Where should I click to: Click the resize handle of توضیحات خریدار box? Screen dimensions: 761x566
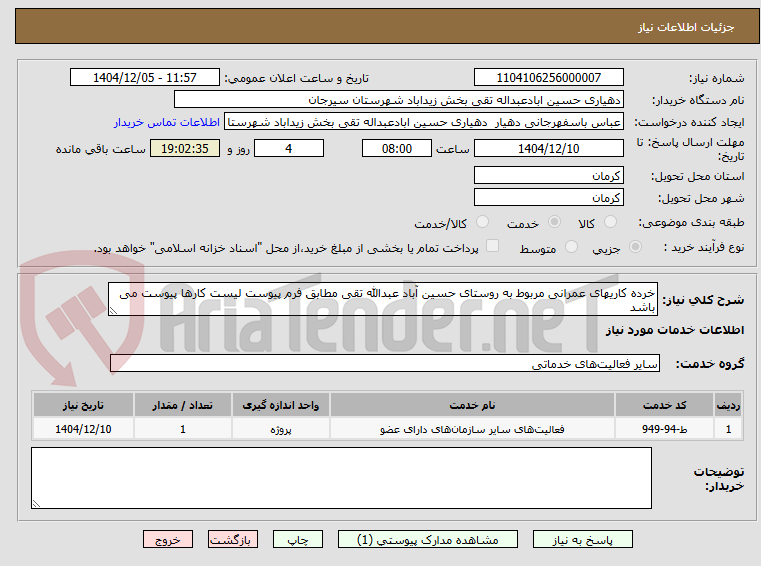click(36, 504)
